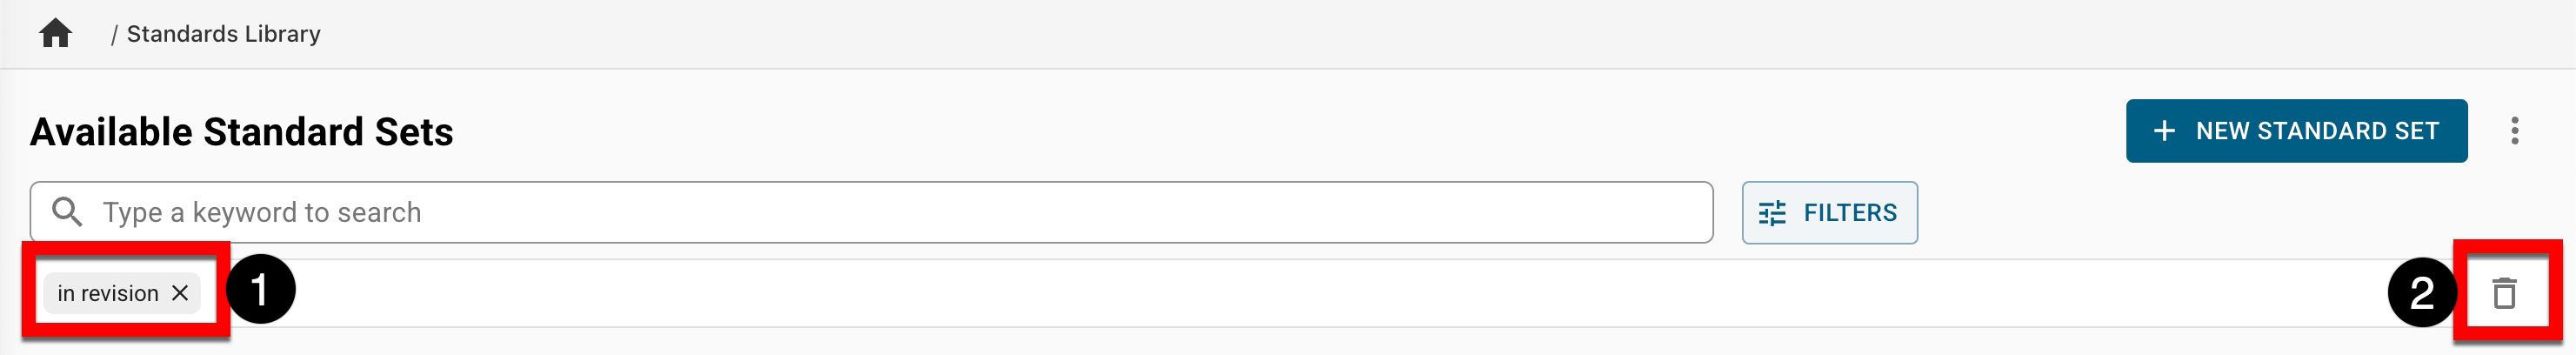Click the empty area of active filters bar
The image size is (2576, 355).
pyautogui.click(x=1300, y=293)
